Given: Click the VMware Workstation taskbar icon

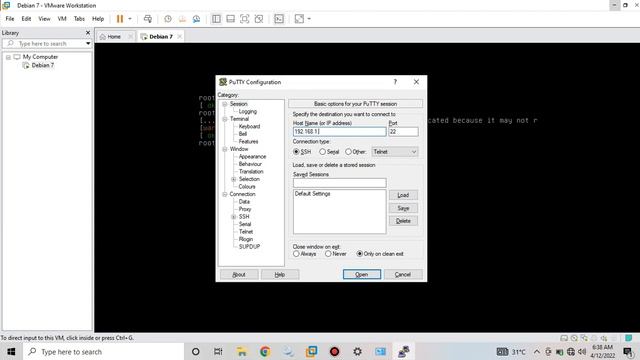Looking at the screenshot, I should pyautogui.click(x=311, y=351).
